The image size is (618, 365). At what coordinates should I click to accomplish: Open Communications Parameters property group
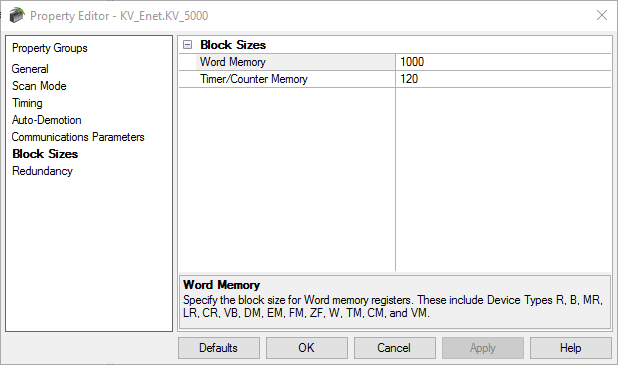click(78, 137)
